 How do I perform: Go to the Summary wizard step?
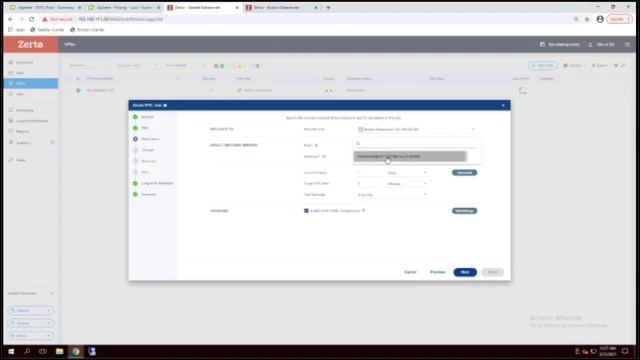(x=149, y=194)
